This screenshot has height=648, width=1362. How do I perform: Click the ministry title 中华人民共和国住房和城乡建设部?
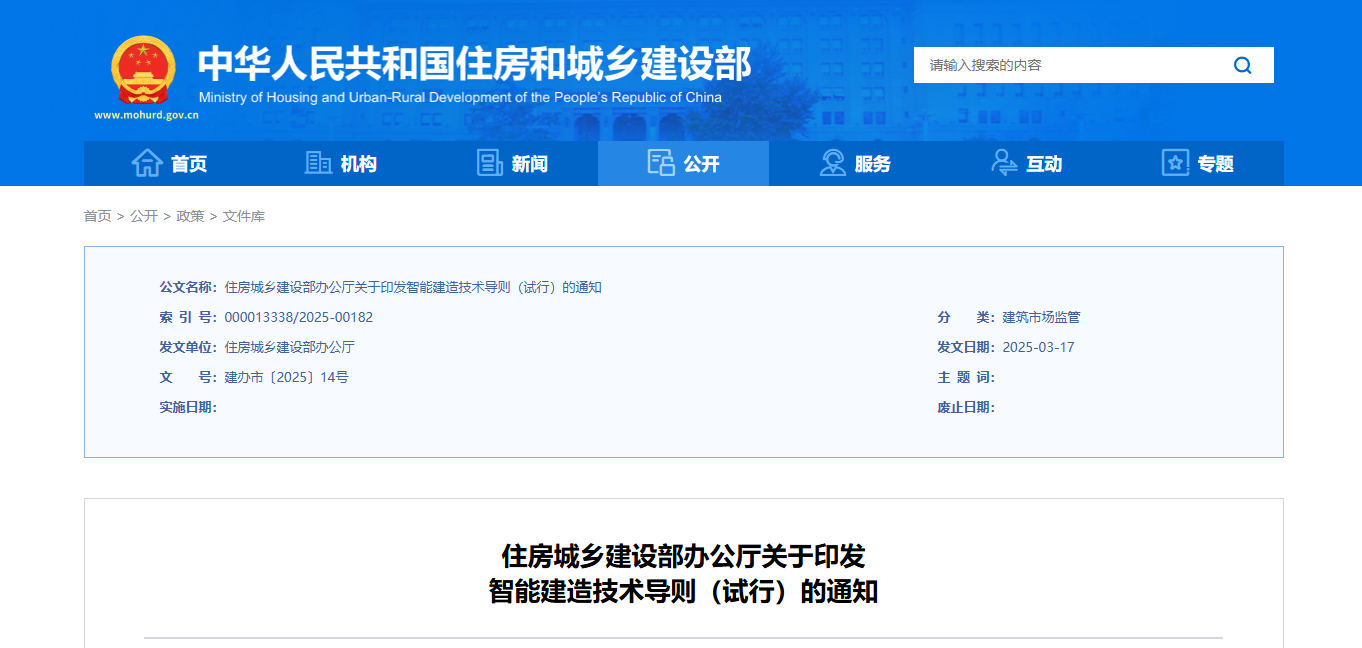pyautogui.click(x=474, y=64)
